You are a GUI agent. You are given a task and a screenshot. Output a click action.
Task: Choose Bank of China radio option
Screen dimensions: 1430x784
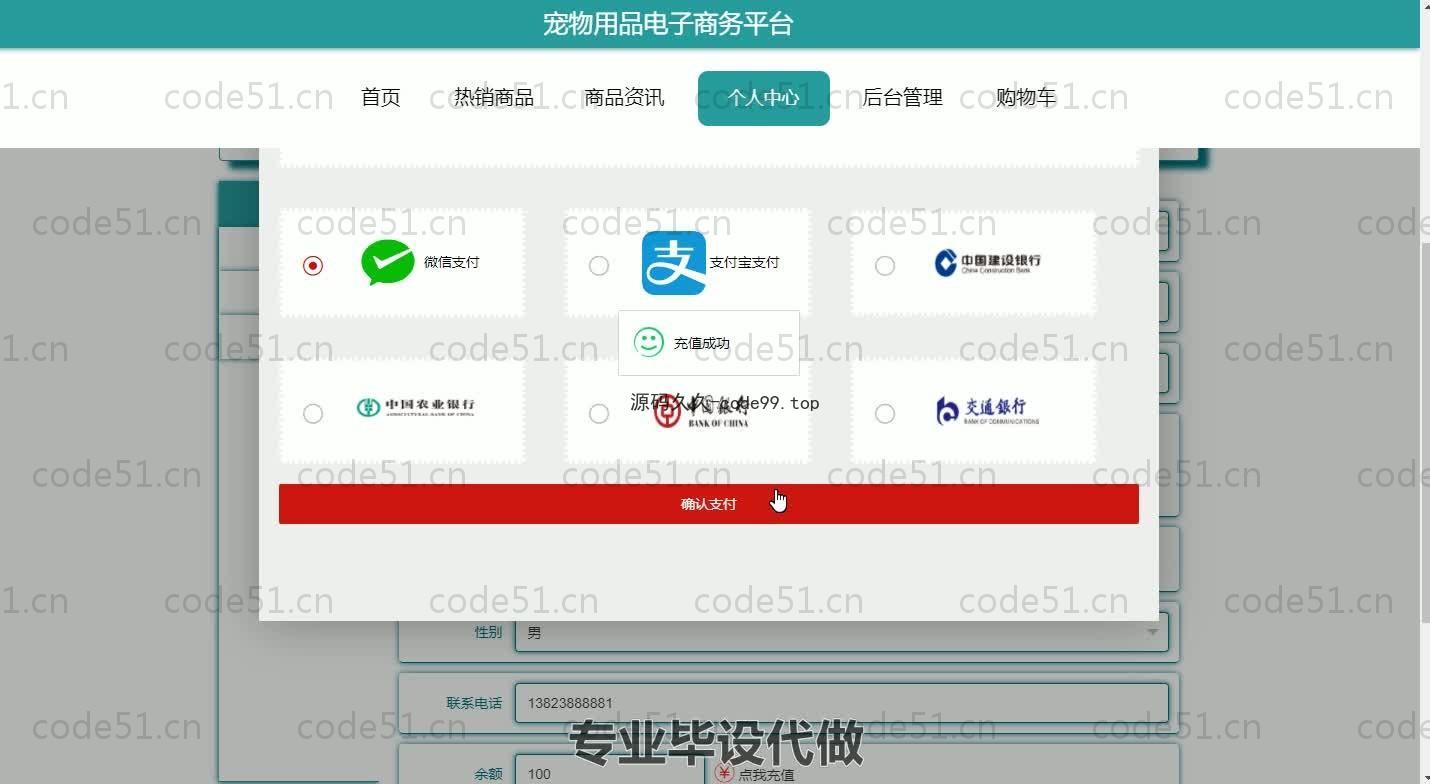[599, 413]
